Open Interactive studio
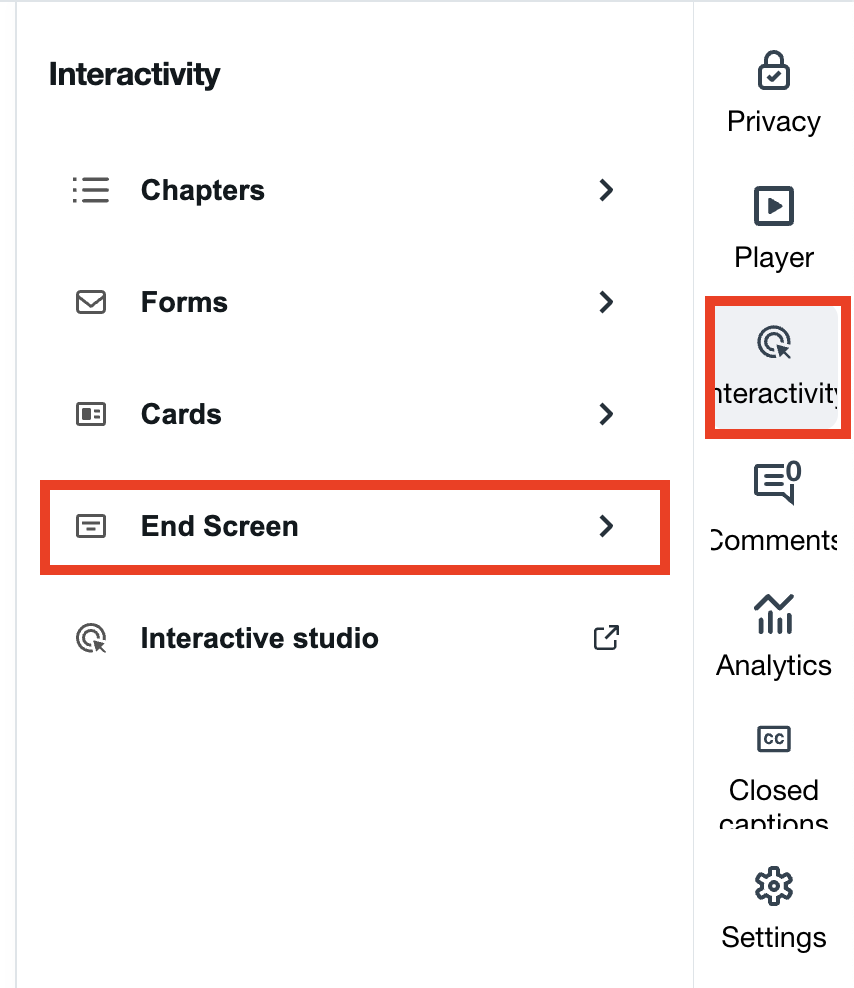The image size is (854, 988). [x=259, y=638]
